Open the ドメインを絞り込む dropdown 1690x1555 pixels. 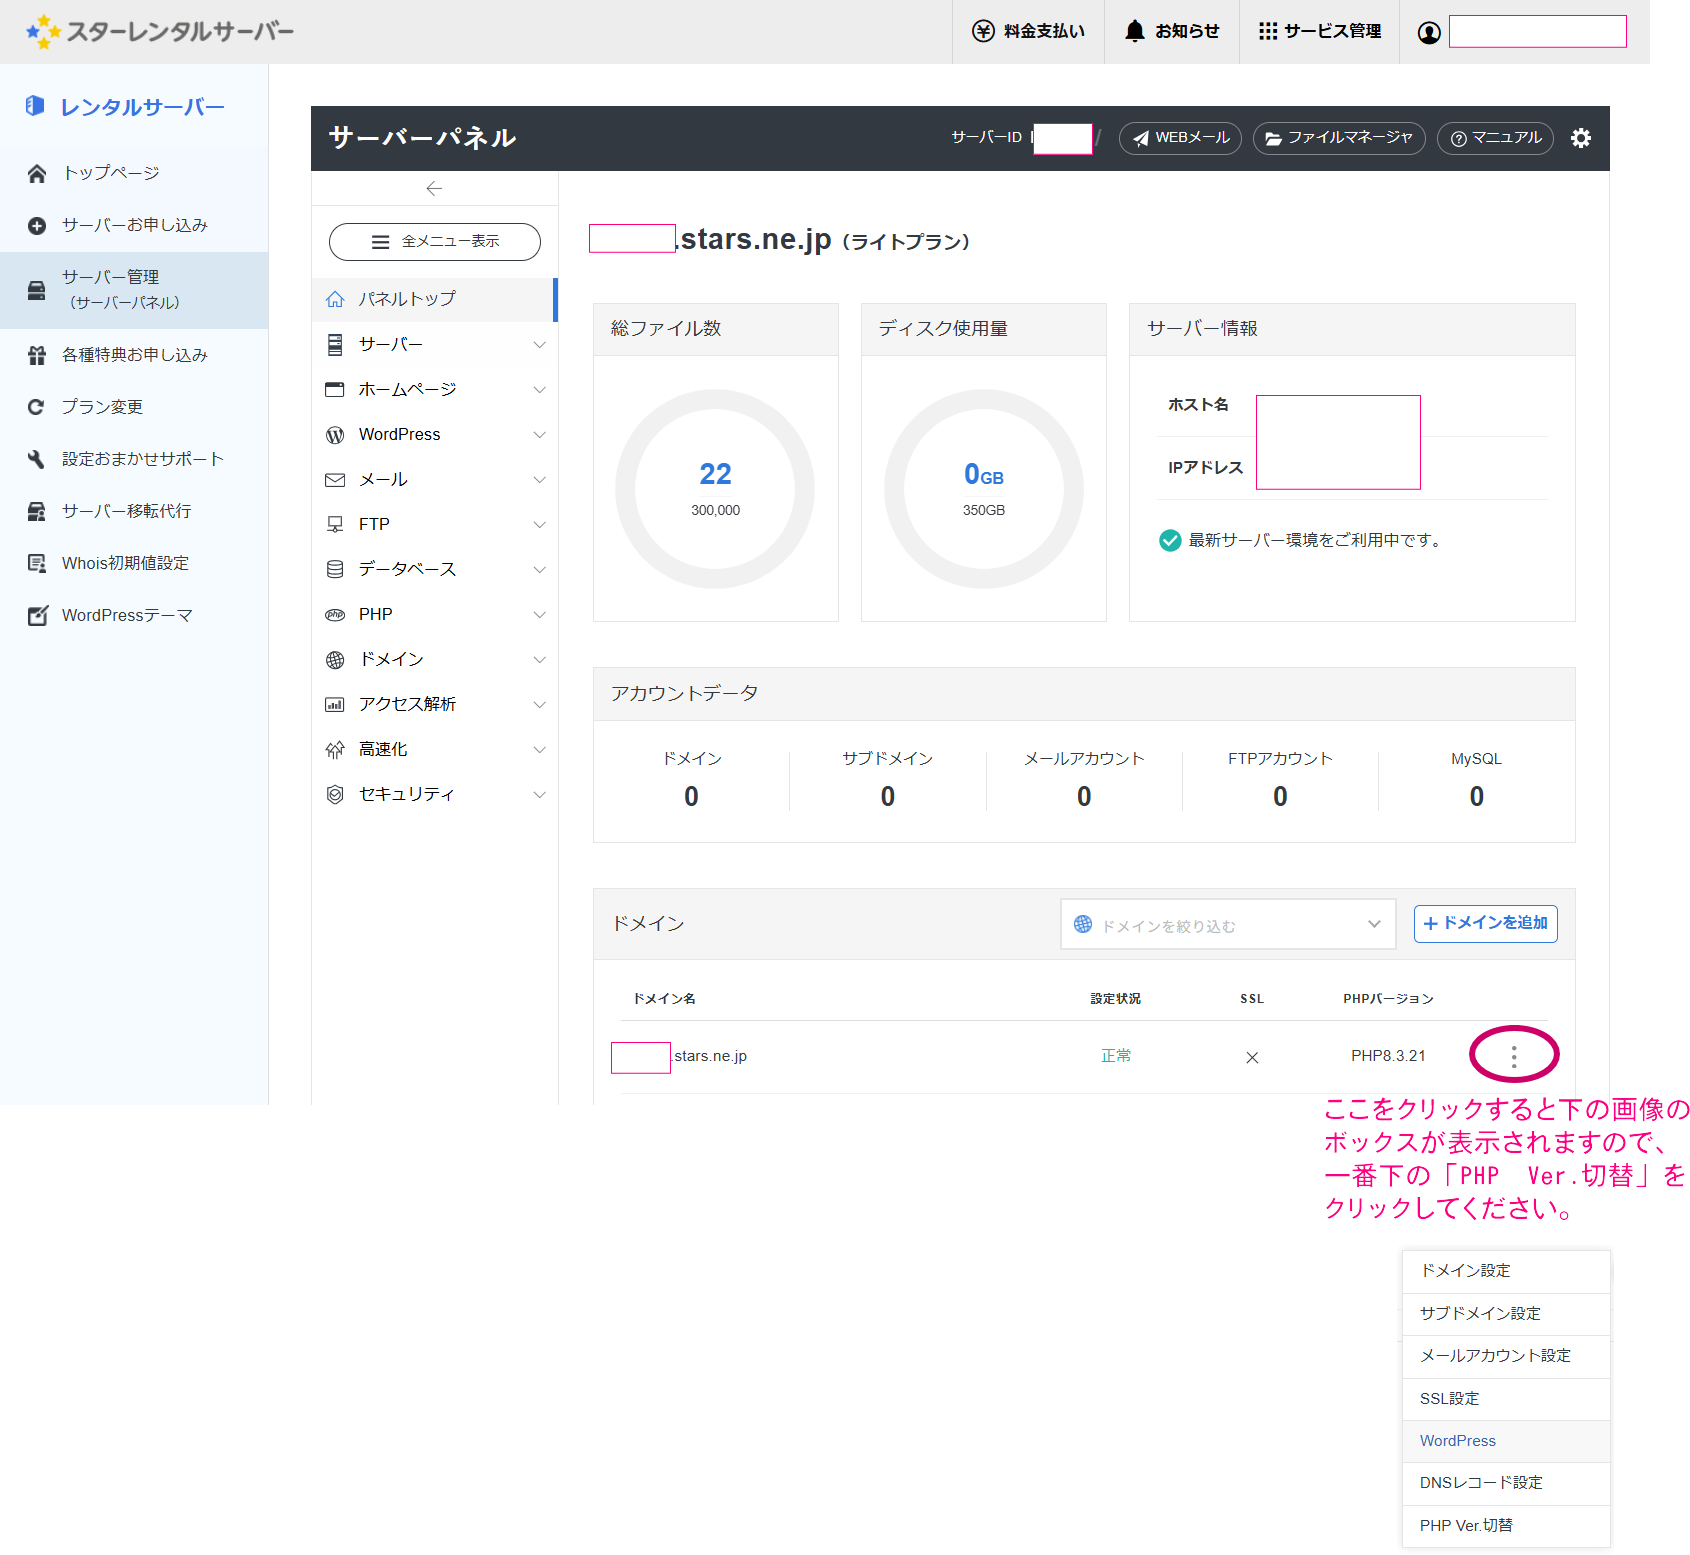[x=1227, y=925]
